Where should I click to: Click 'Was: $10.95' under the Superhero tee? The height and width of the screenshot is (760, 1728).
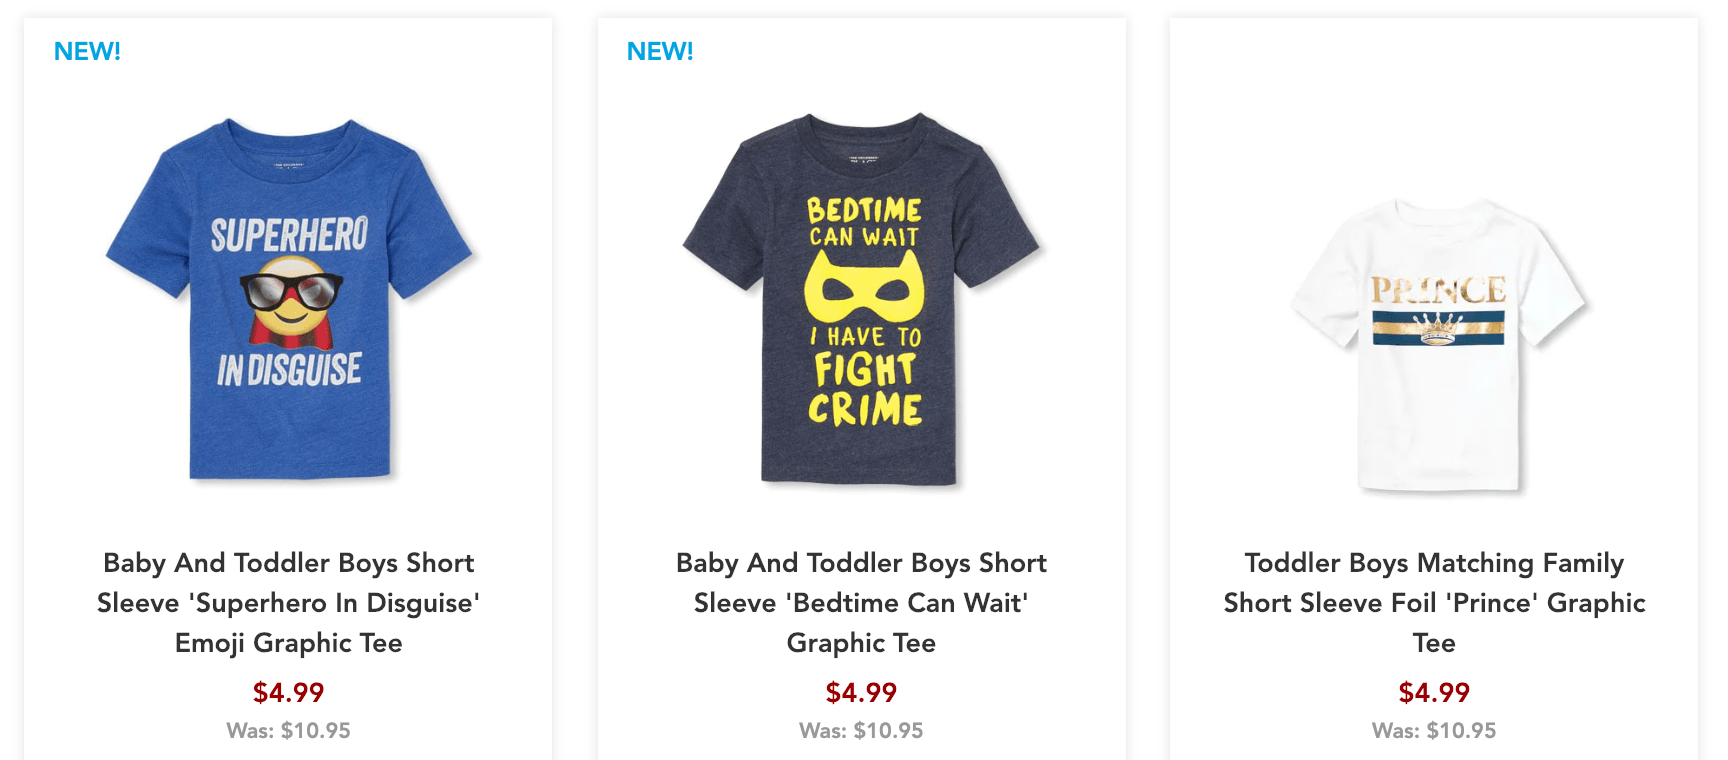(x=288, y=731)
